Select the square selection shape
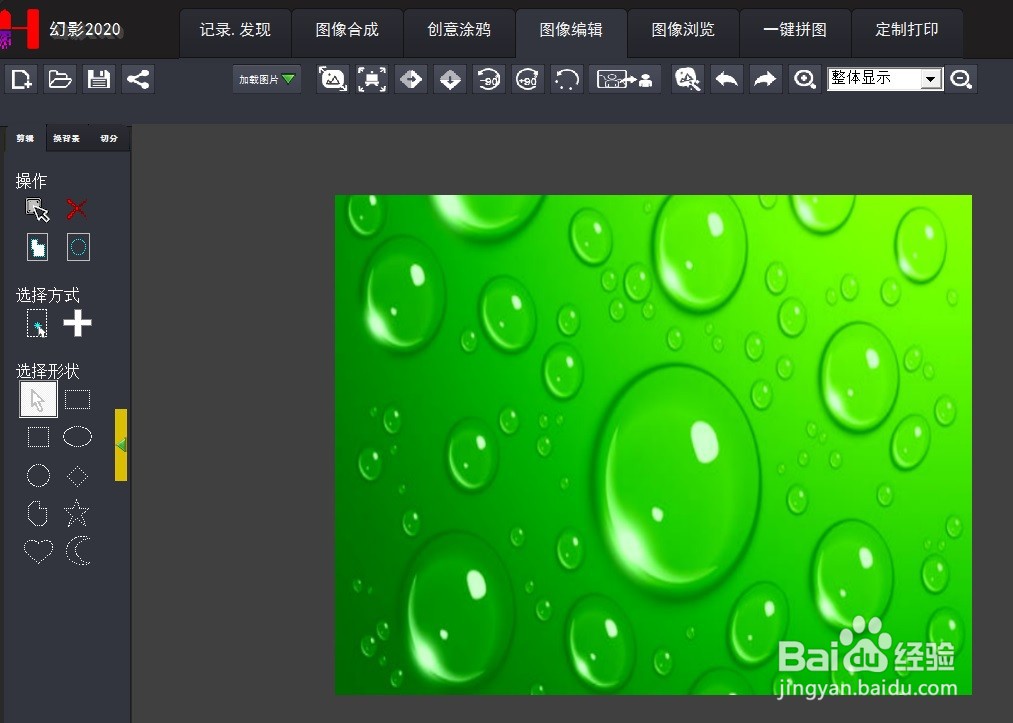The height and width of the screenshot is (723, 1013). click(x=38, y=437)
